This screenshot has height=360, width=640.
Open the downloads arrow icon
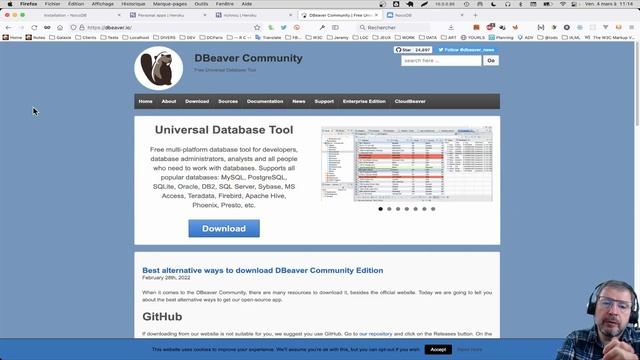pyautogui.click(x=451, y=27)
